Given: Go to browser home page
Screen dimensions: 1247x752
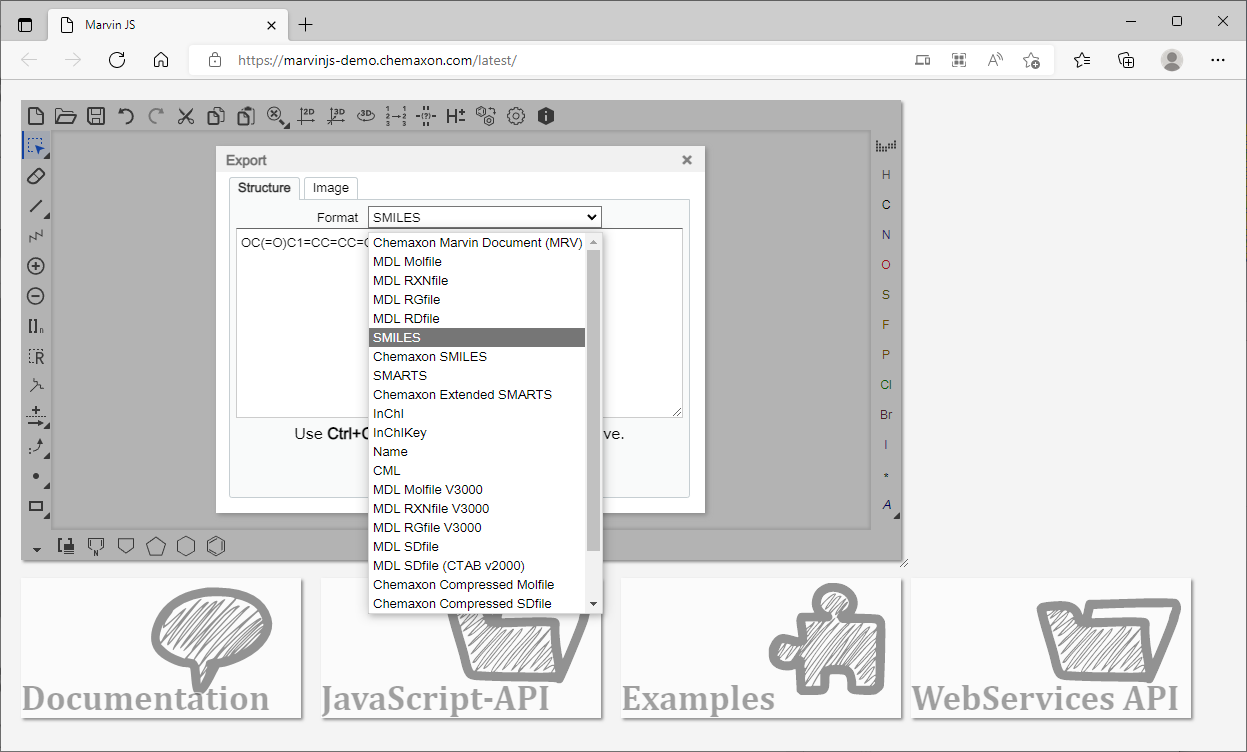Looking at the screenshot, I should click(x=161, y=60).
